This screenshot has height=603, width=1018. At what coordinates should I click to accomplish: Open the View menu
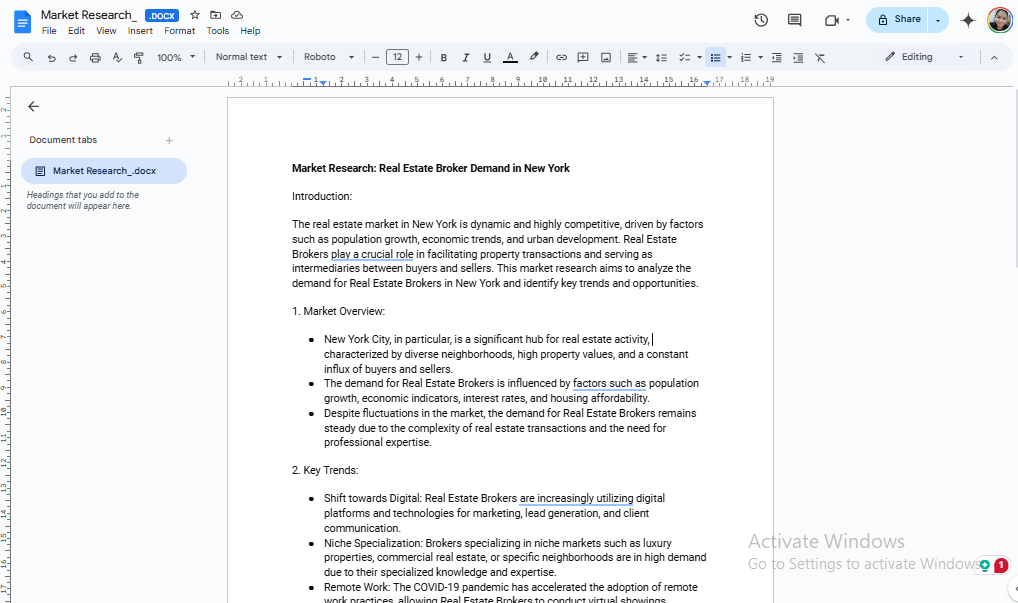pyautogui.click(x=106, y=31)
